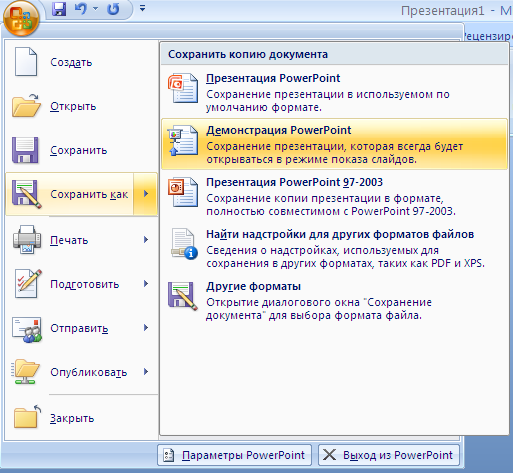
Task: Expand the Опубликовать submenu arrow
Action: (146, 372)
